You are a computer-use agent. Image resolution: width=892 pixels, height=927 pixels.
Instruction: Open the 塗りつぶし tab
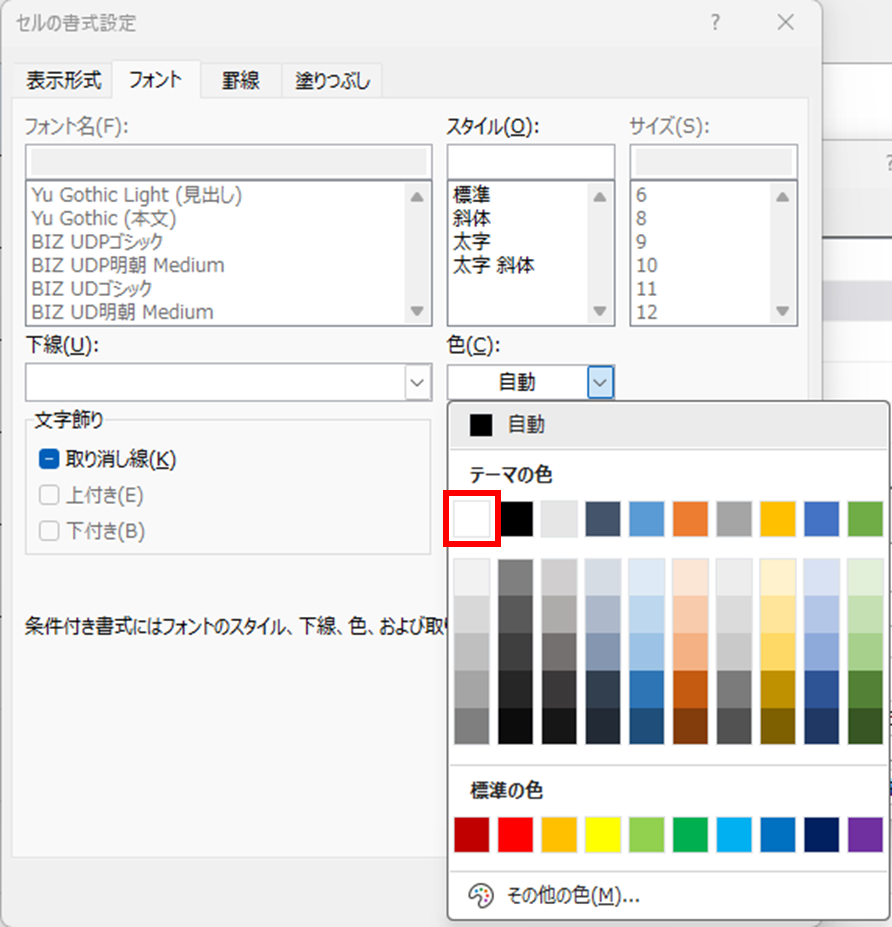click(x=332, y=80)
